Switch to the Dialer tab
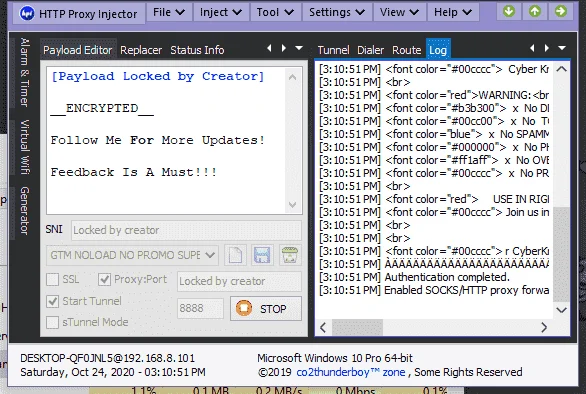 pos(370,50)
